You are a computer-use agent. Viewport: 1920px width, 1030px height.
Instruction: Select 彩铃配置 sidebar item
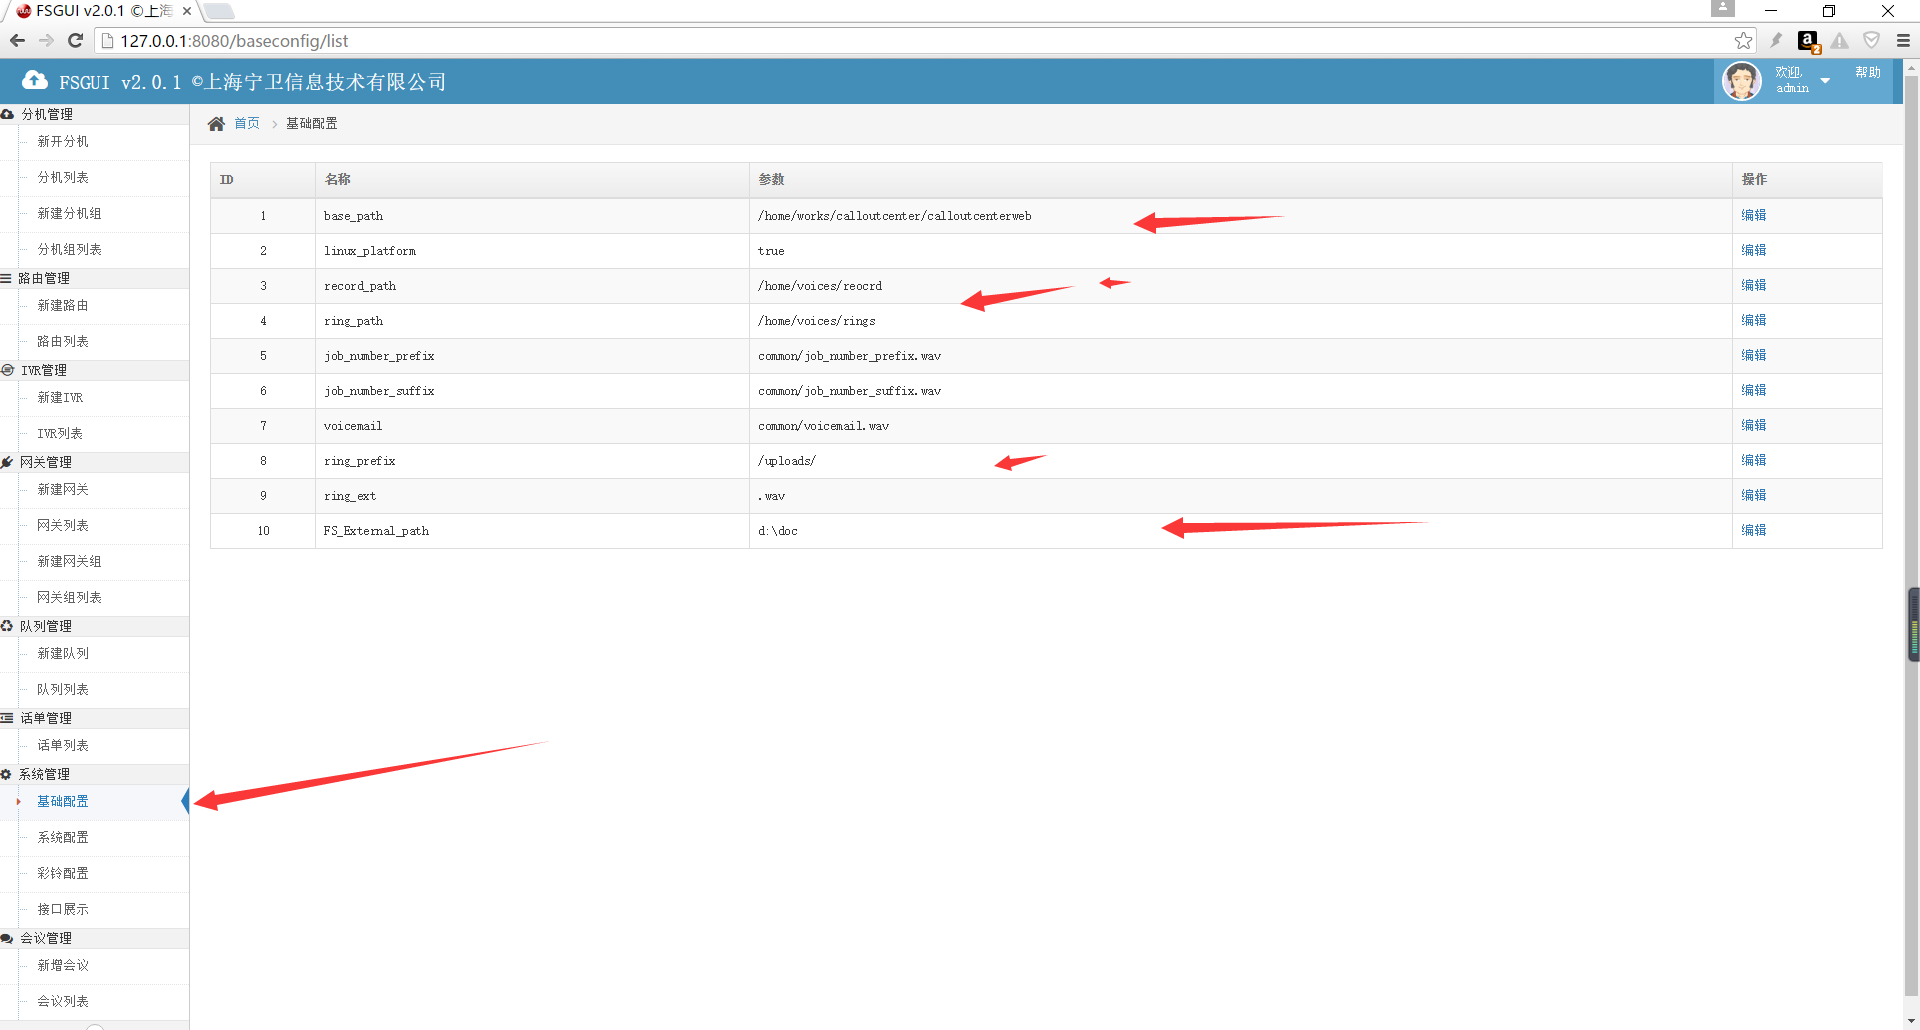pos(63,873)
